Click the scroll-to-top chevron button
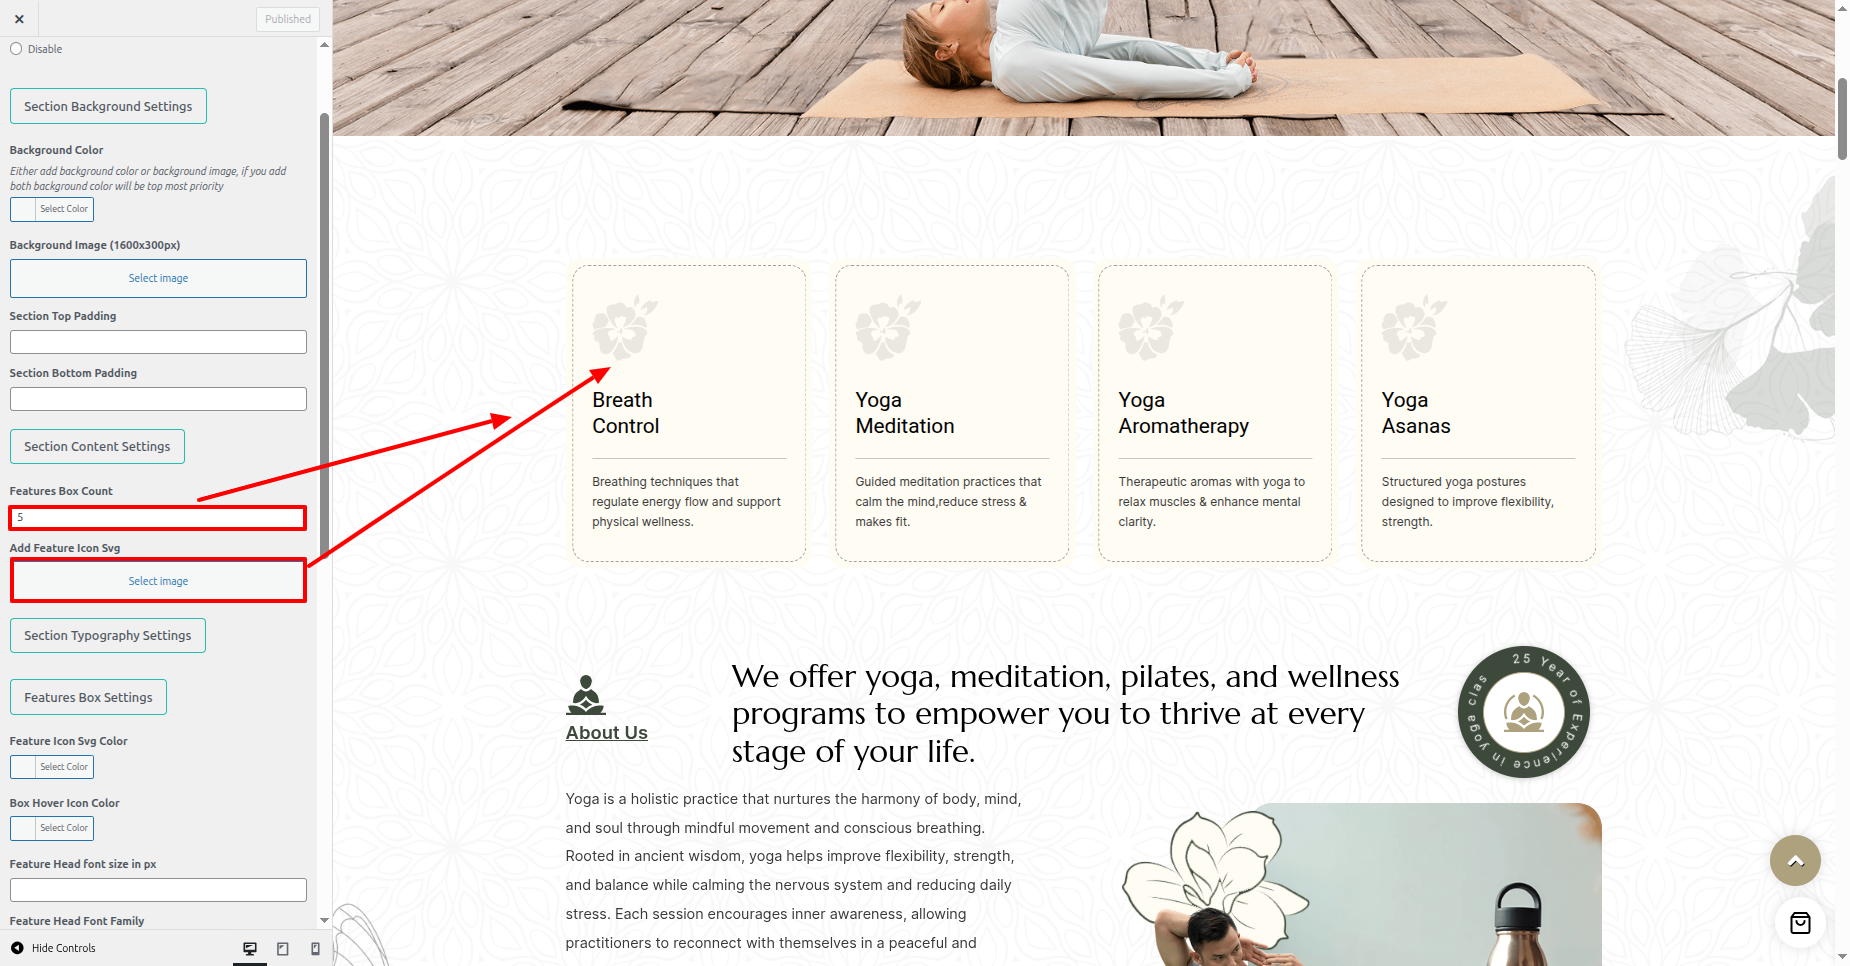The width and height of the screenshot is (1850, 966). [x=1795, y=861]
